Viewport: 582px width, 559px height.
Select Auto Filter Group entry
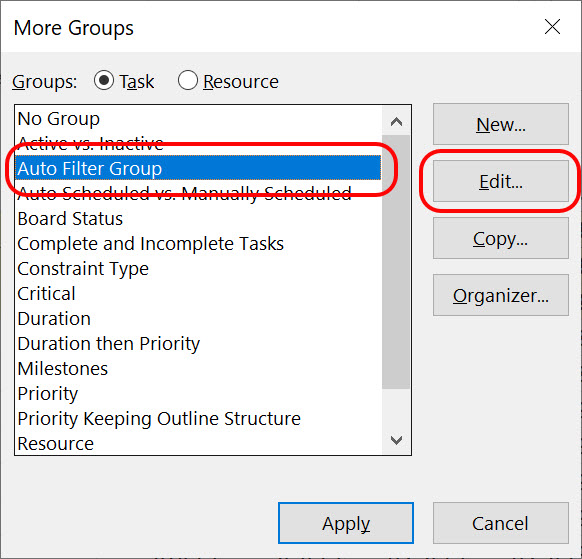pos(199,169)
